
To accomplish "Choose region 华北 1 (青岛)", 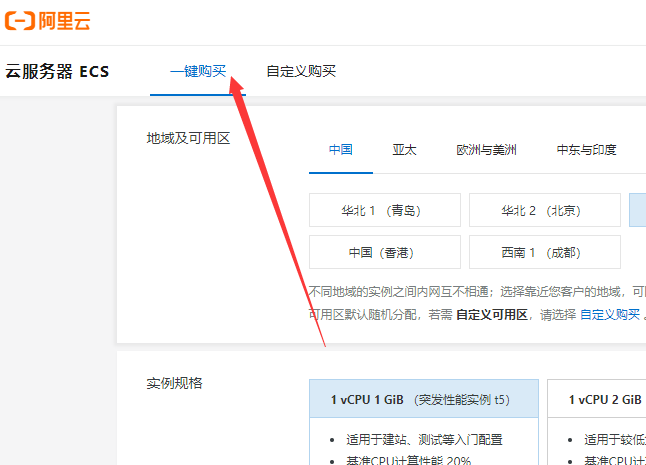I will [385, 210].
